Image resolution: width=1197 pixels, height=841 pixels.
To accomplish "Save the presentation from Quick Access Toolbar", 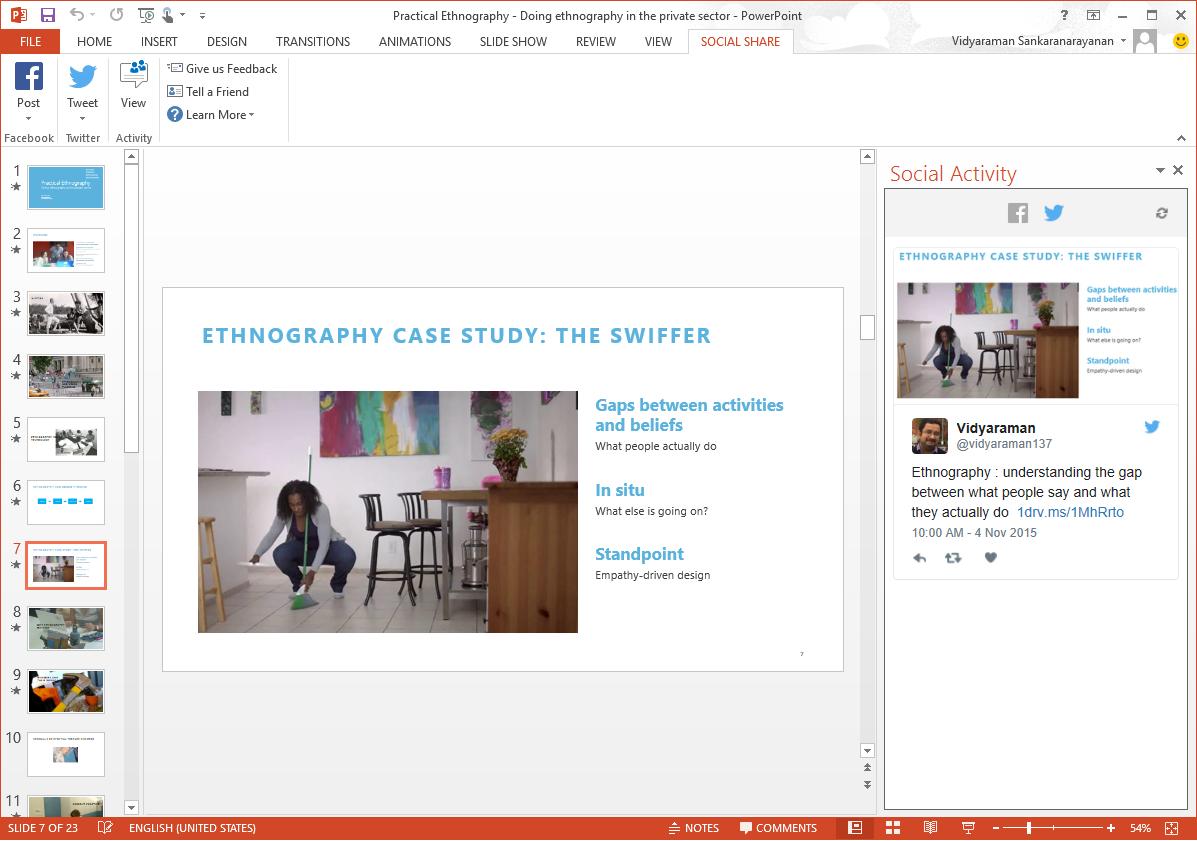I will pos(47,14).
